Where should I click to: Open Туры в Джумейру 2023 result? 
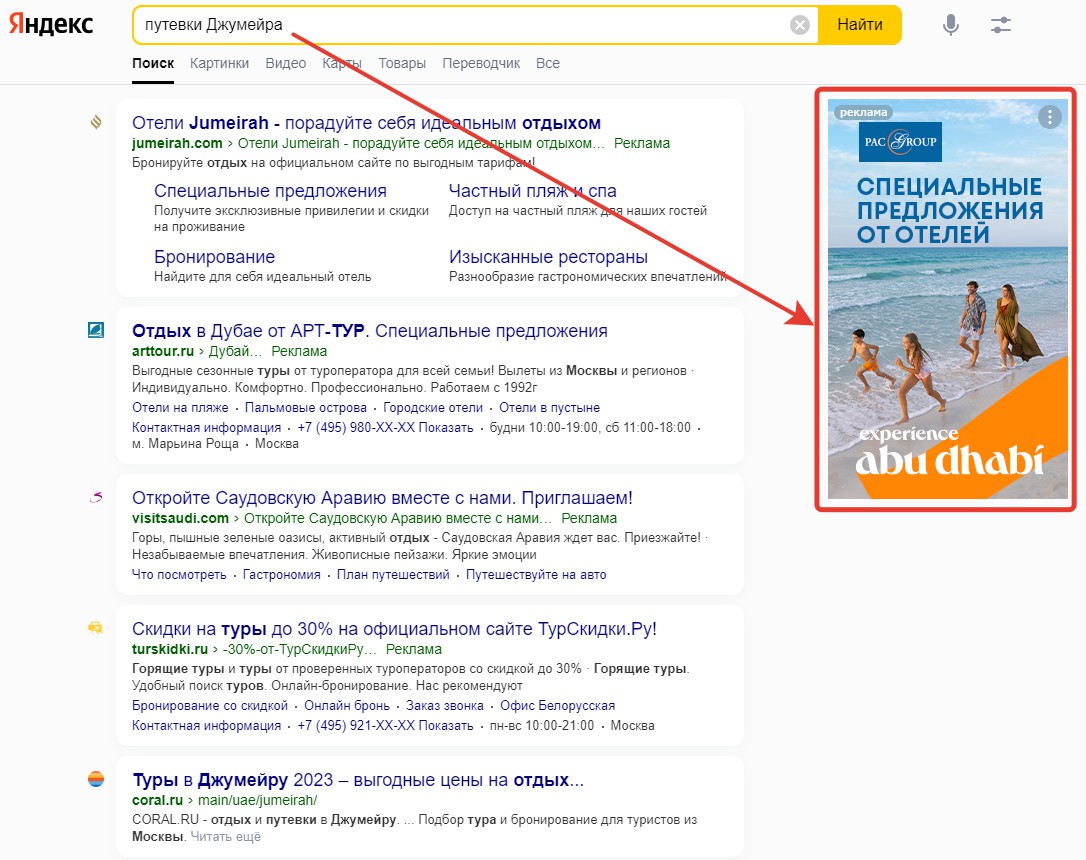(358, 780)
